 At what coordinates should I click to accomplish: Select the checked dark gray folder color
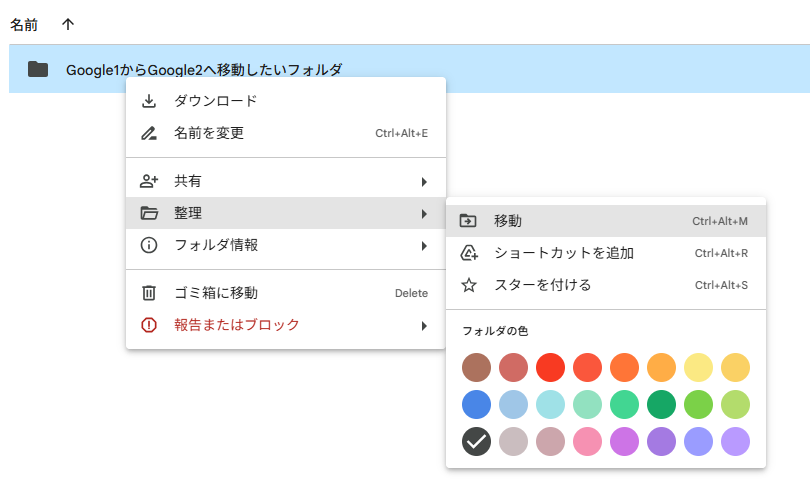pyautogui.click(x=476, y=442)
